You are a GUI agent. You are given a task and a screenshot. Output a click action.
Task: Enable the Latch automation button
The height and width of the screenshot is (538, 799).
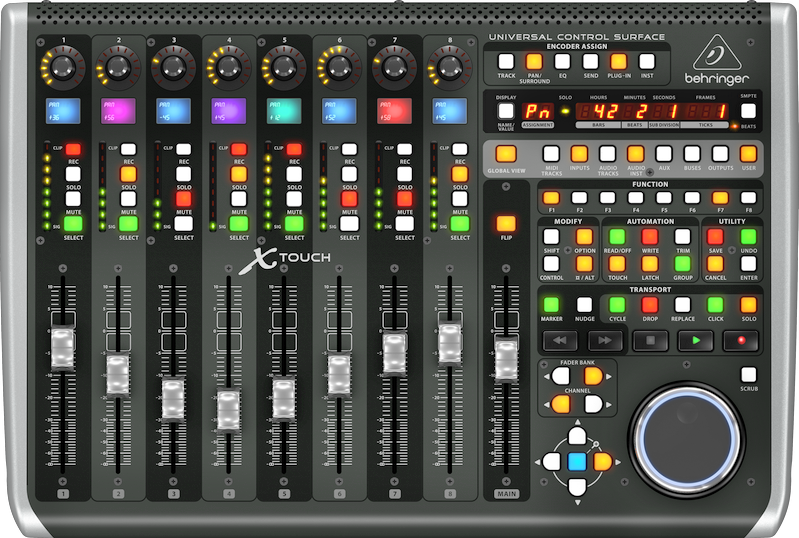click(650, 264)
